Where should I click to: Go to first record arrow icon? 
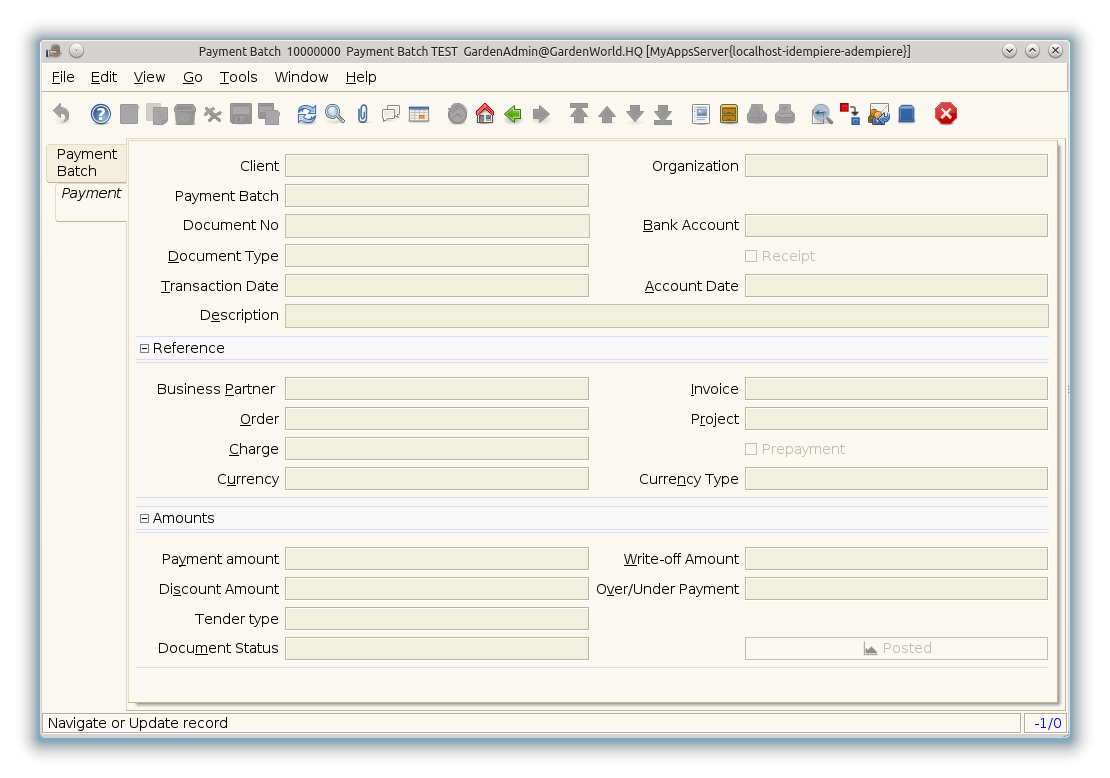[x=578, y=114]
